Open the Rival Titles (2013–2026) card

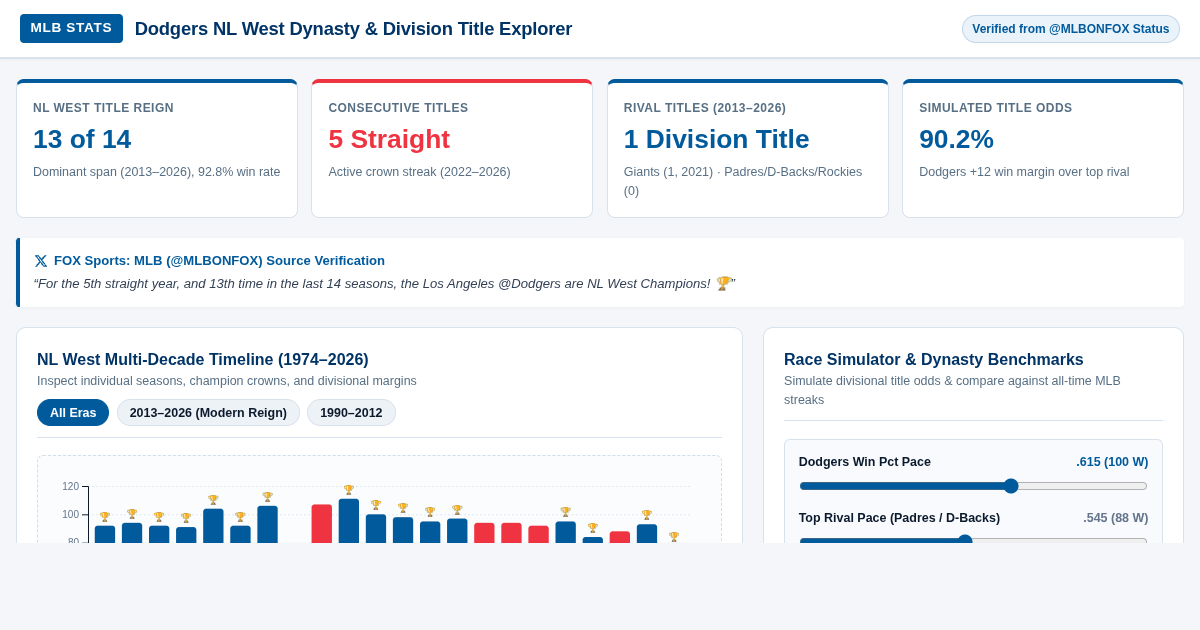[748, 148]
